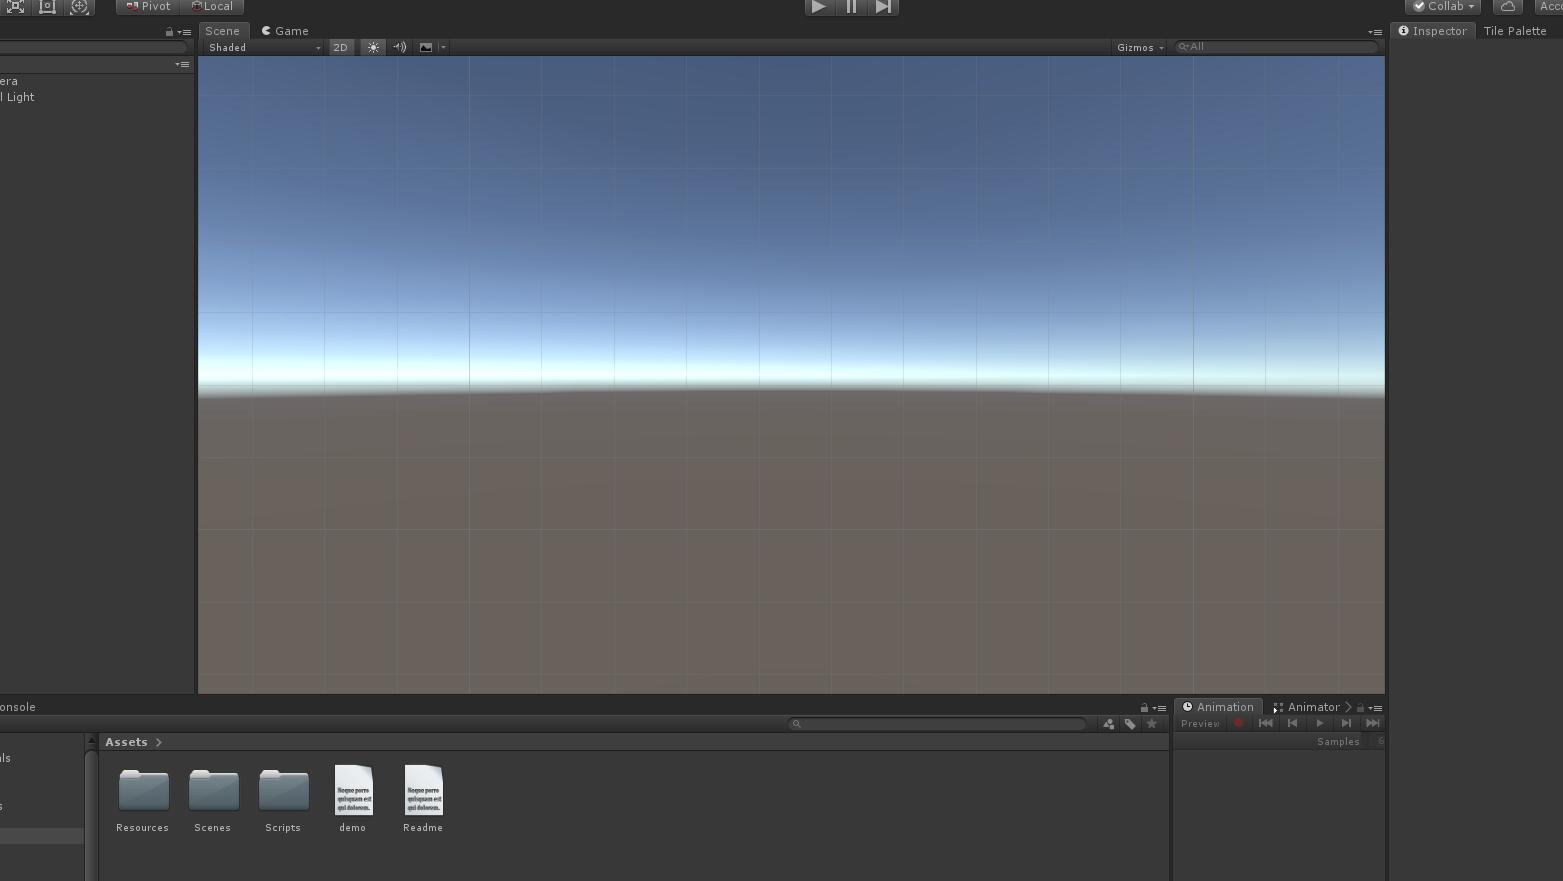
Task: Toggle scene lighting with the sun icon
Action: coord(372,47)
